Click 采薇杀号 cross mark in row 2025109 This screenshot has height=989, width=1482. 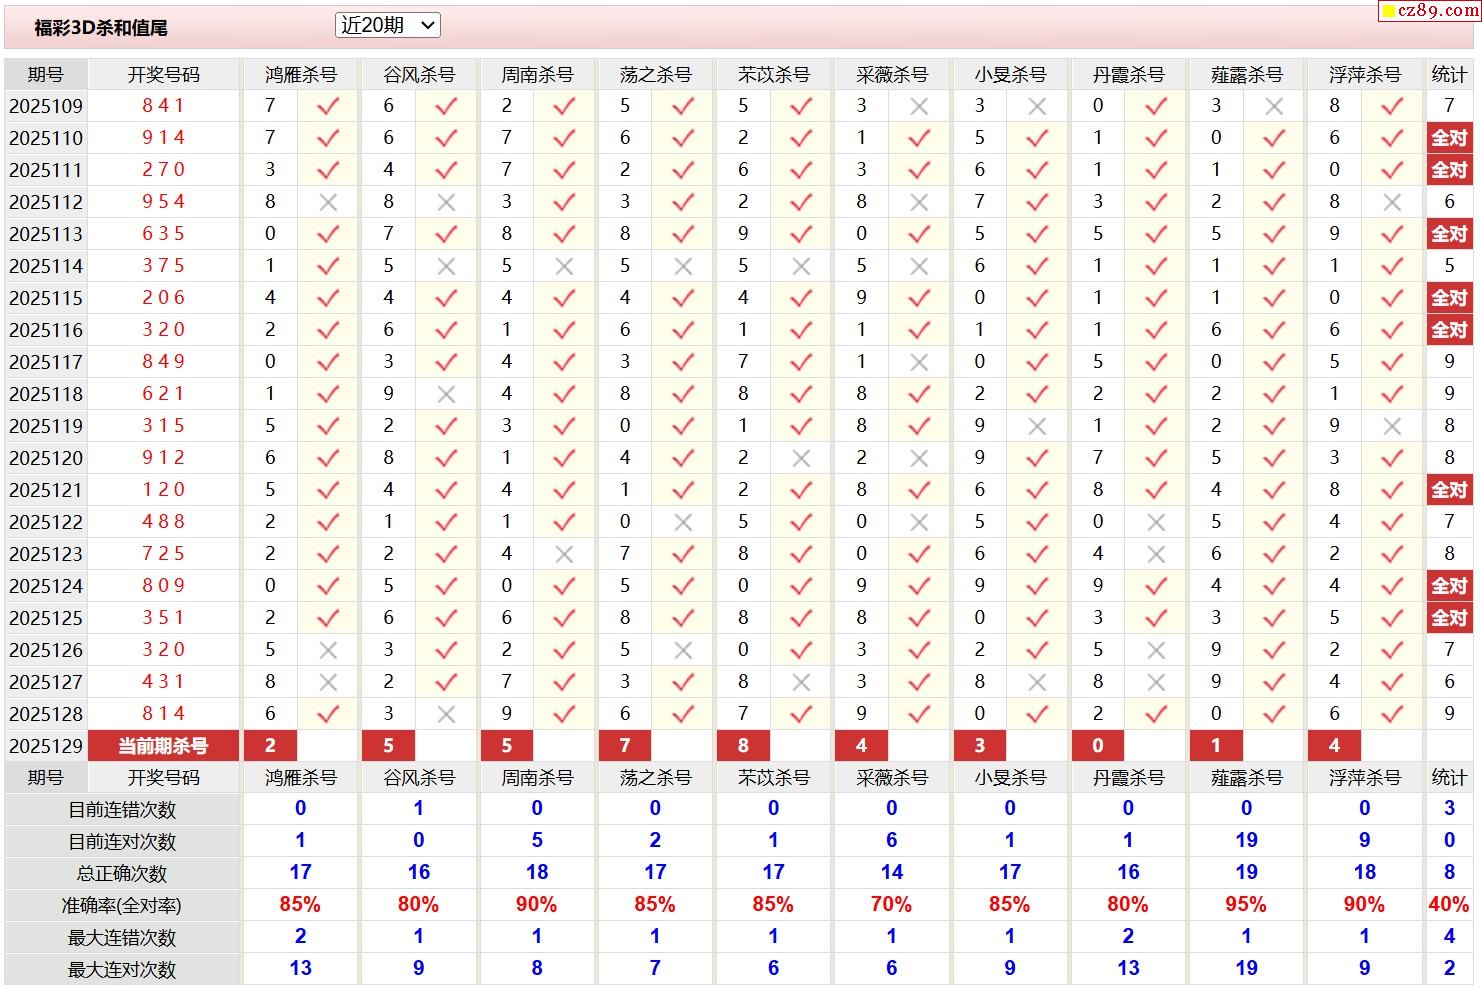coord(919,106)
